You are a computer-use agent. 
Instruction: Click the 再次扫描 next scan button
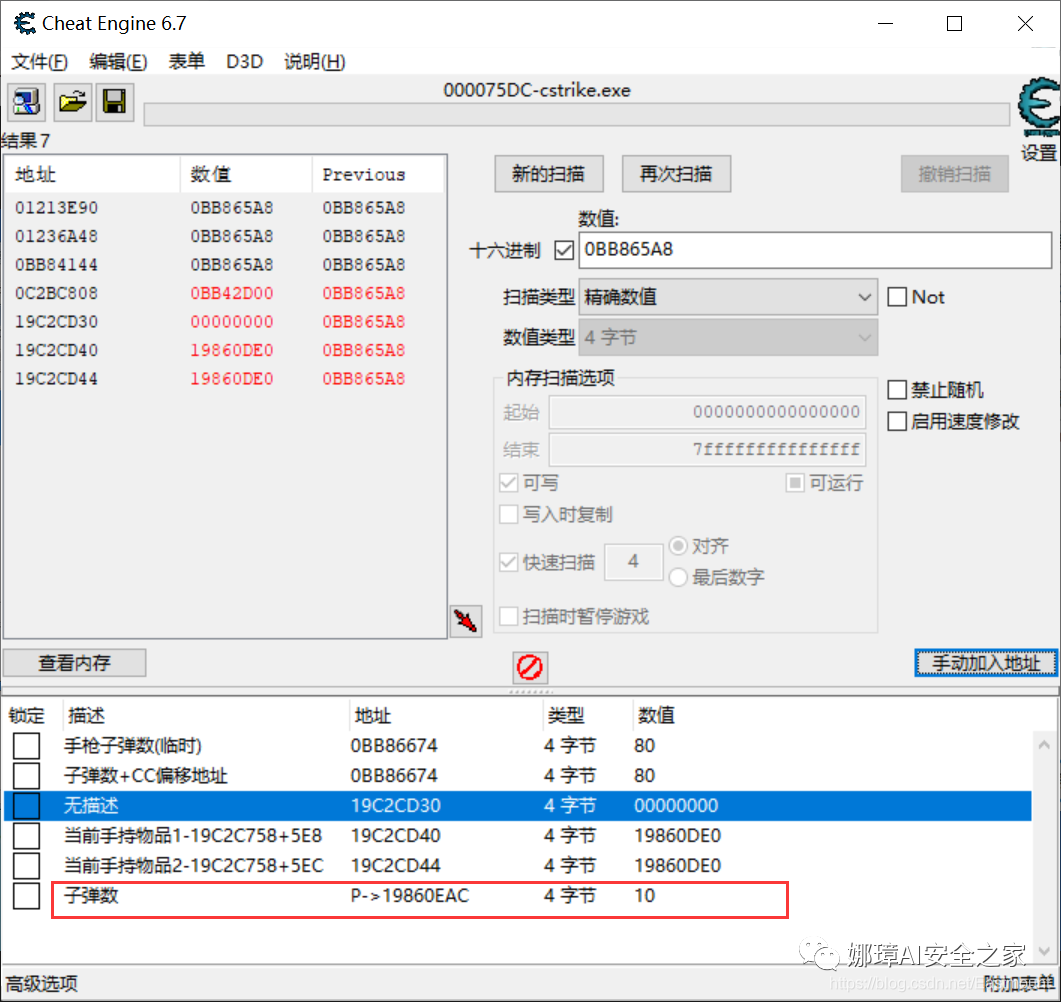pyautogui.click(x=676, y=174)
